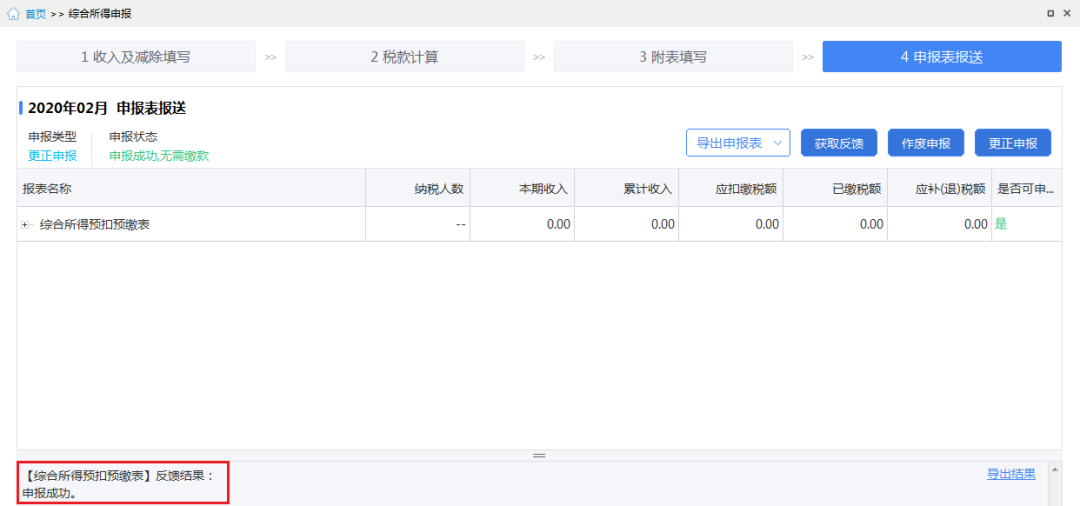Click the 是否可申... column header

coord(1026,188)
